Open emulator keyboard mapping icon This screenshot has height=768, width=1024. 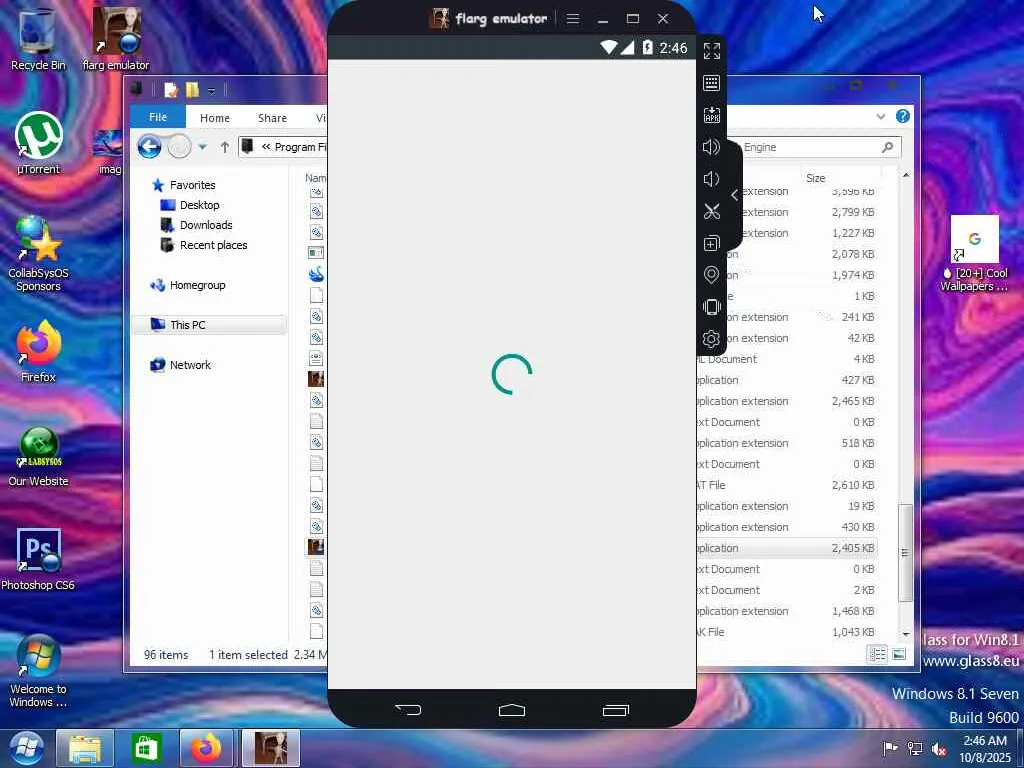point(712,83)
